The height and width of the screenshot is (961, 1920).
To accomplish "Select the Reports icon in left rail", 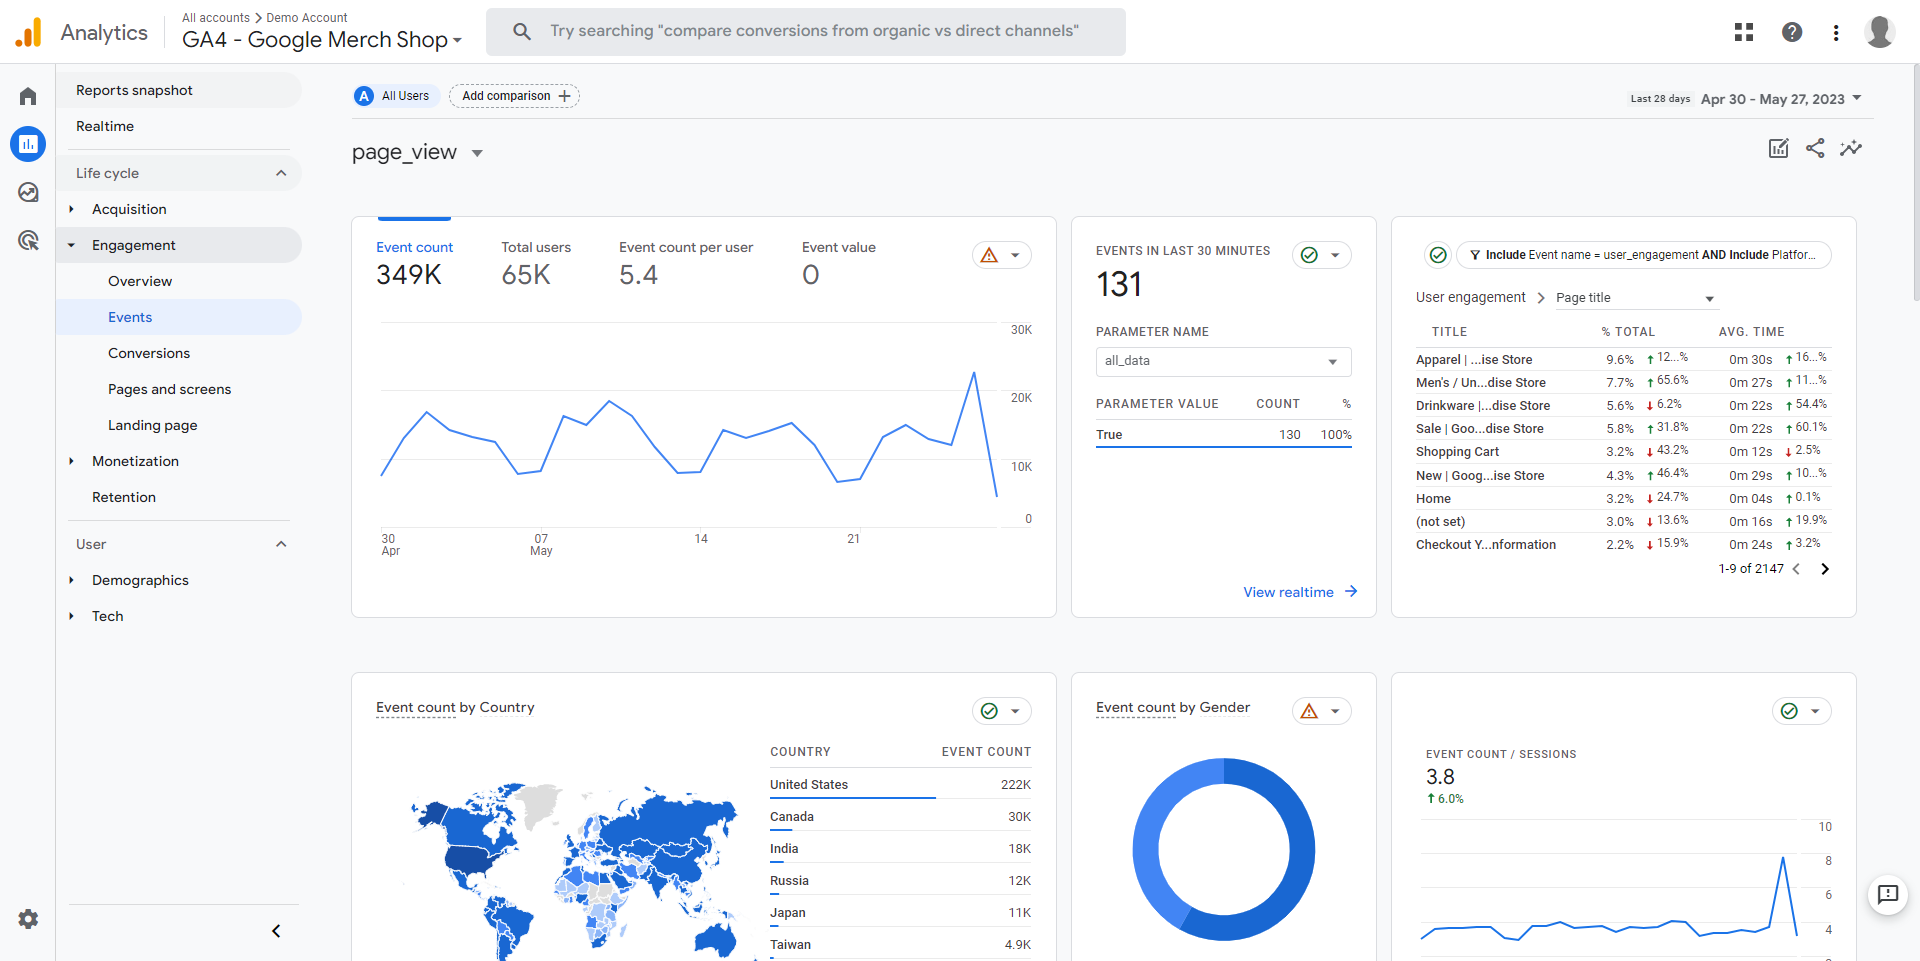I will [x=28, y=144].
